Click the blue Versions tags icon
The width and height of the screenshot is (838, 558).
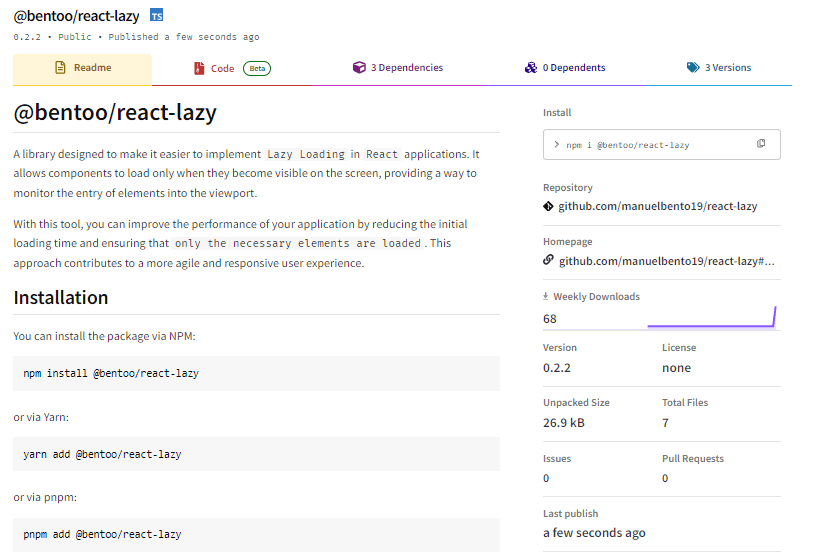693,67
